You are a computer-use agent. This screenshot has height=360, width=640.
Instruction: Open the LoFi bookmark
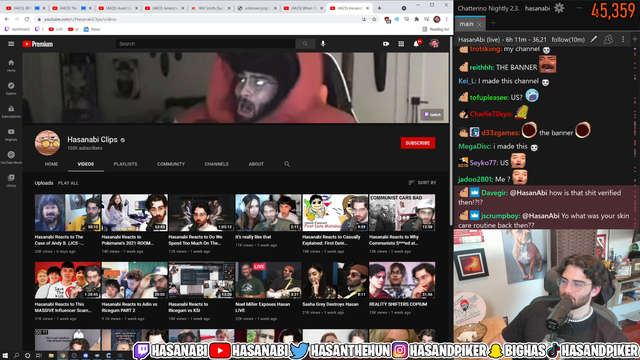[56, 29]
